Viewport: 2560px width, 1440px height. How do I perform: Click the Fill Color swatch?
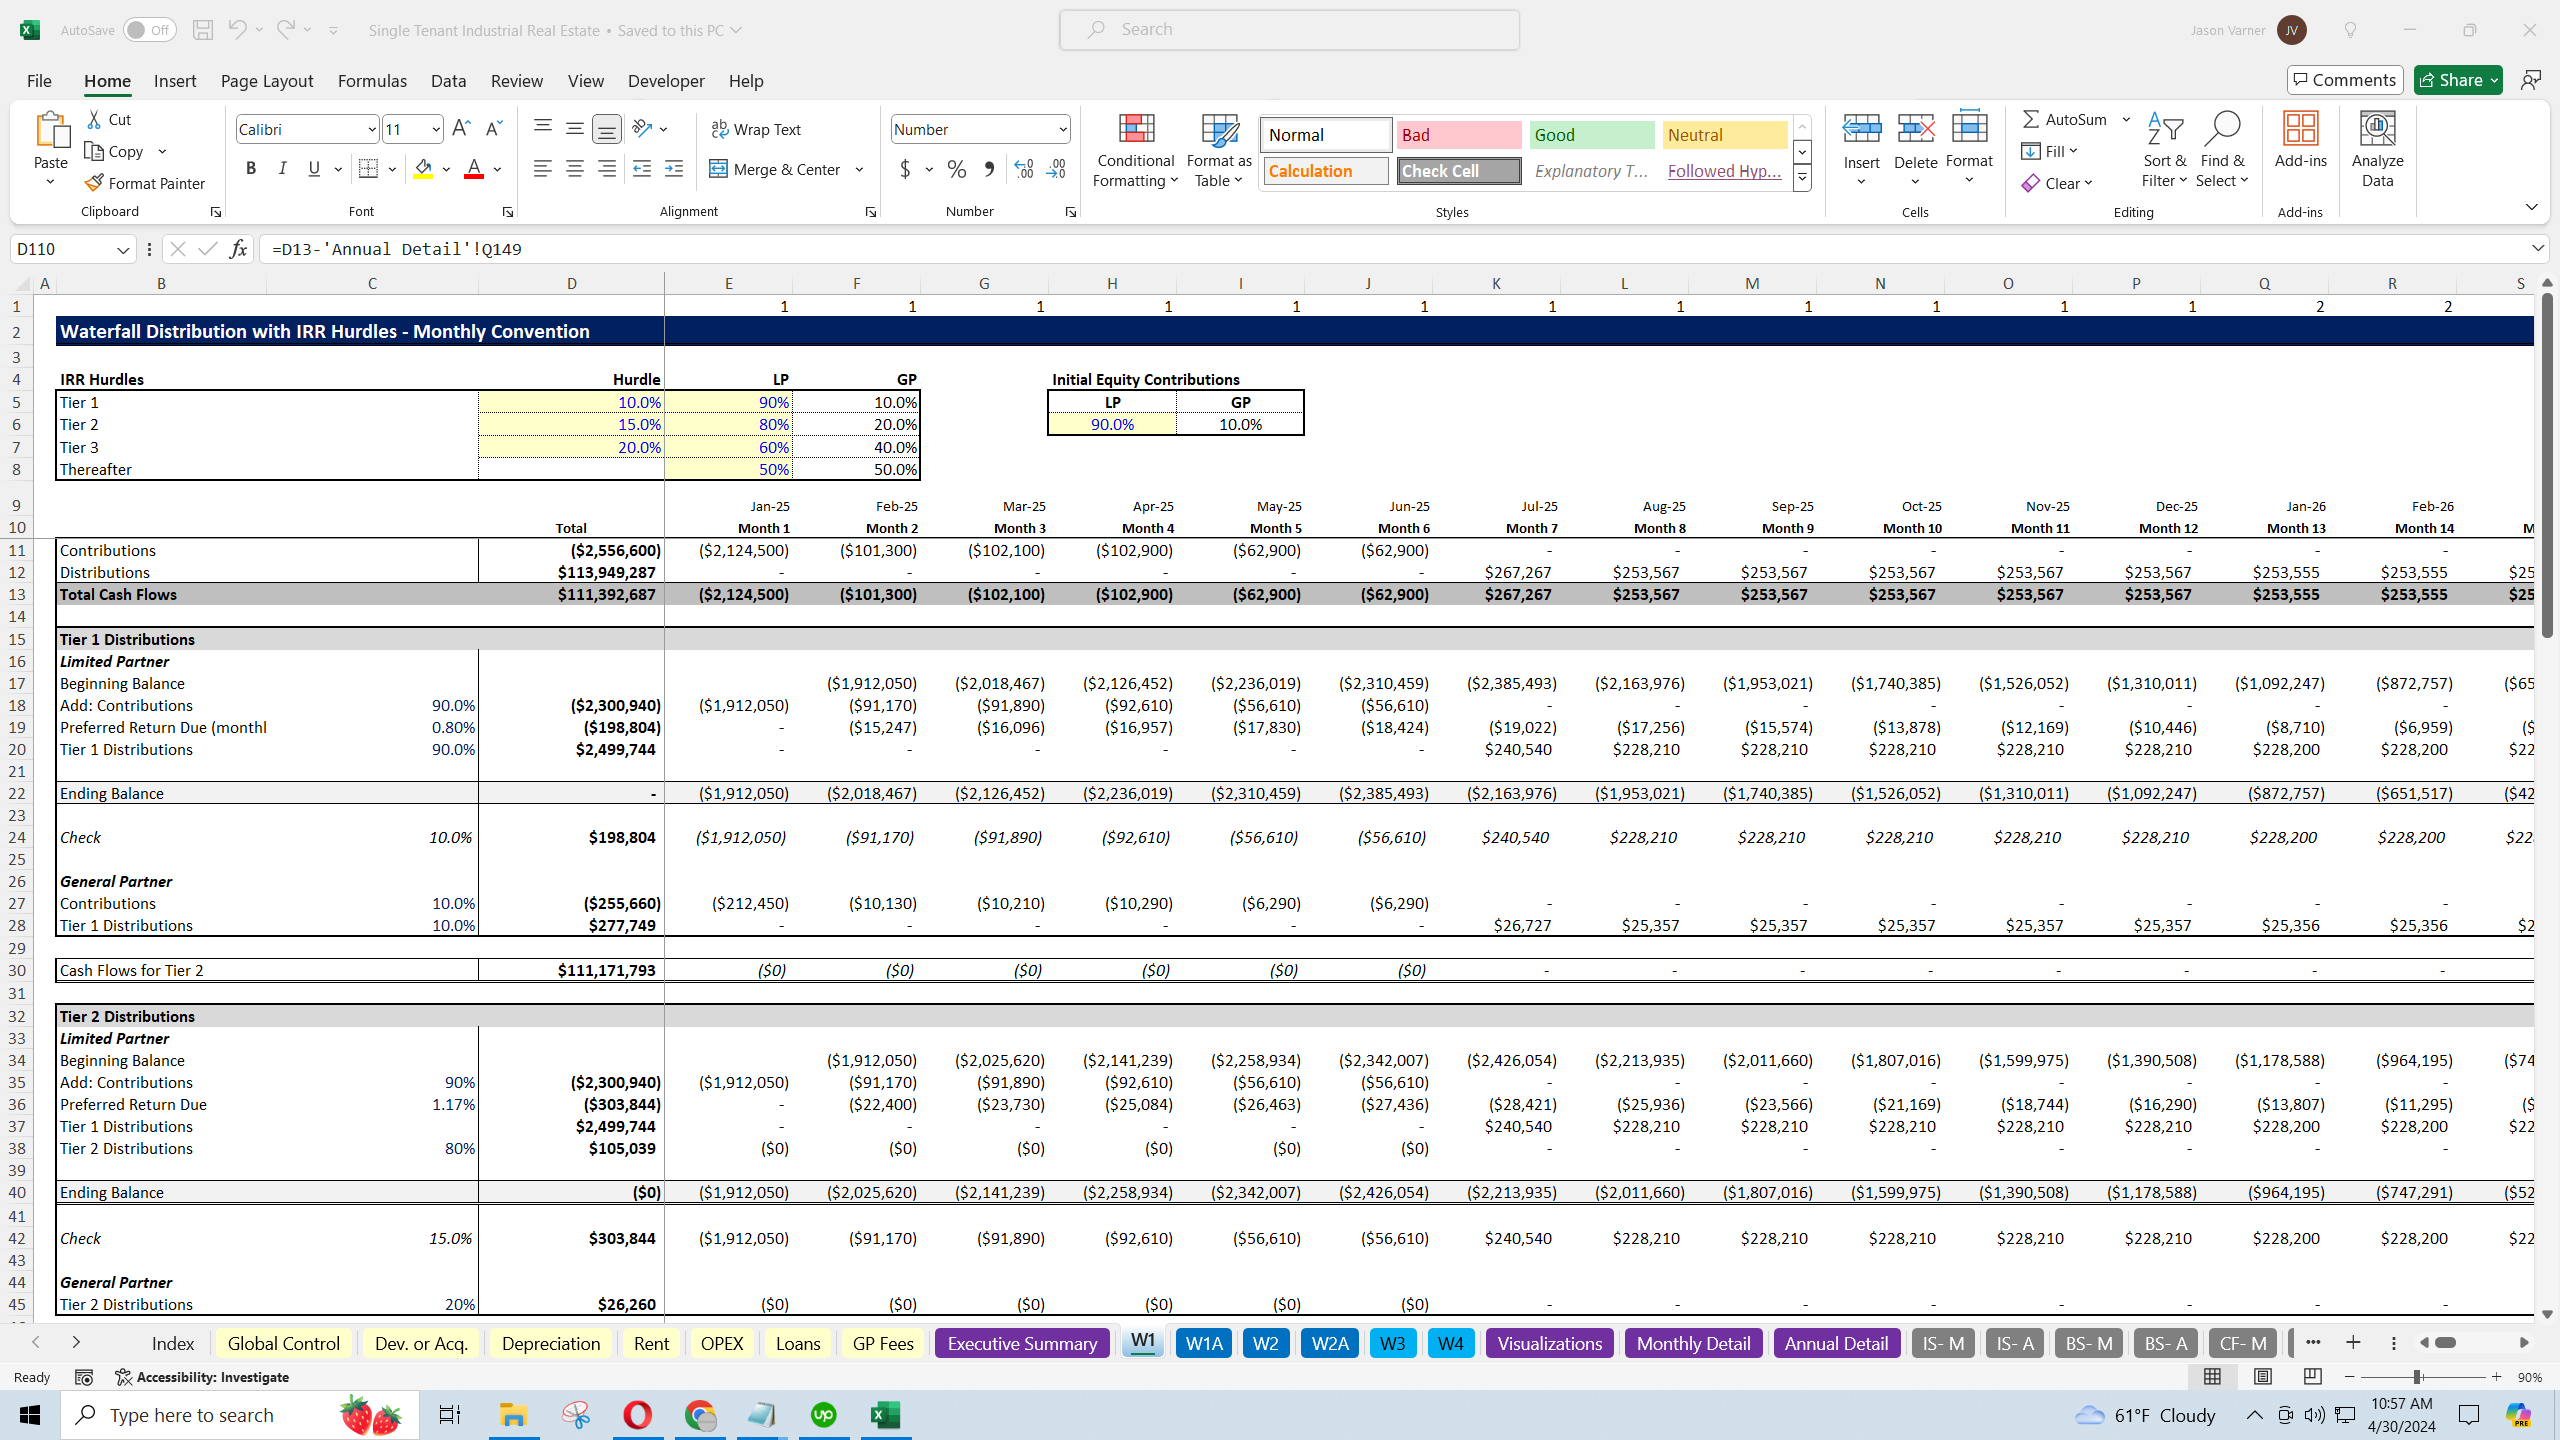pos(423,169)
